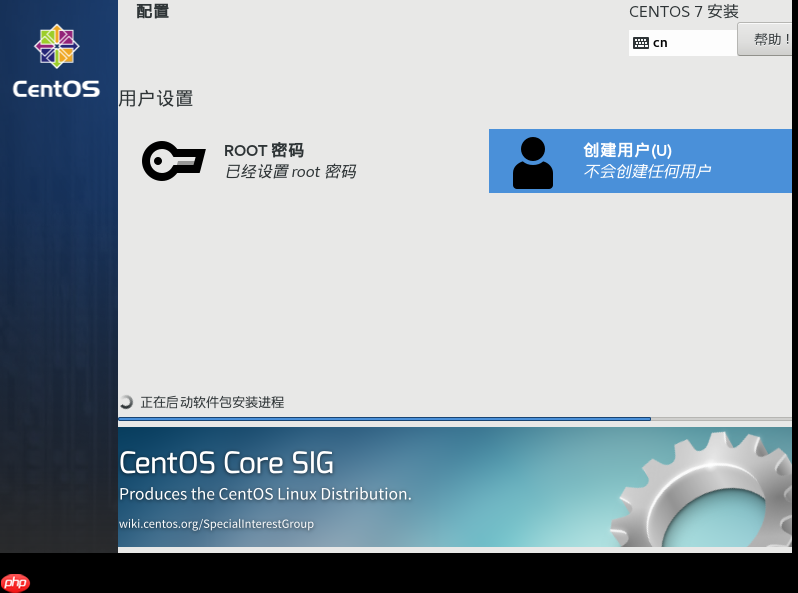
Task: Click the 用户设置 section heading
Action: pyautogui.click(x=156, y=98)
